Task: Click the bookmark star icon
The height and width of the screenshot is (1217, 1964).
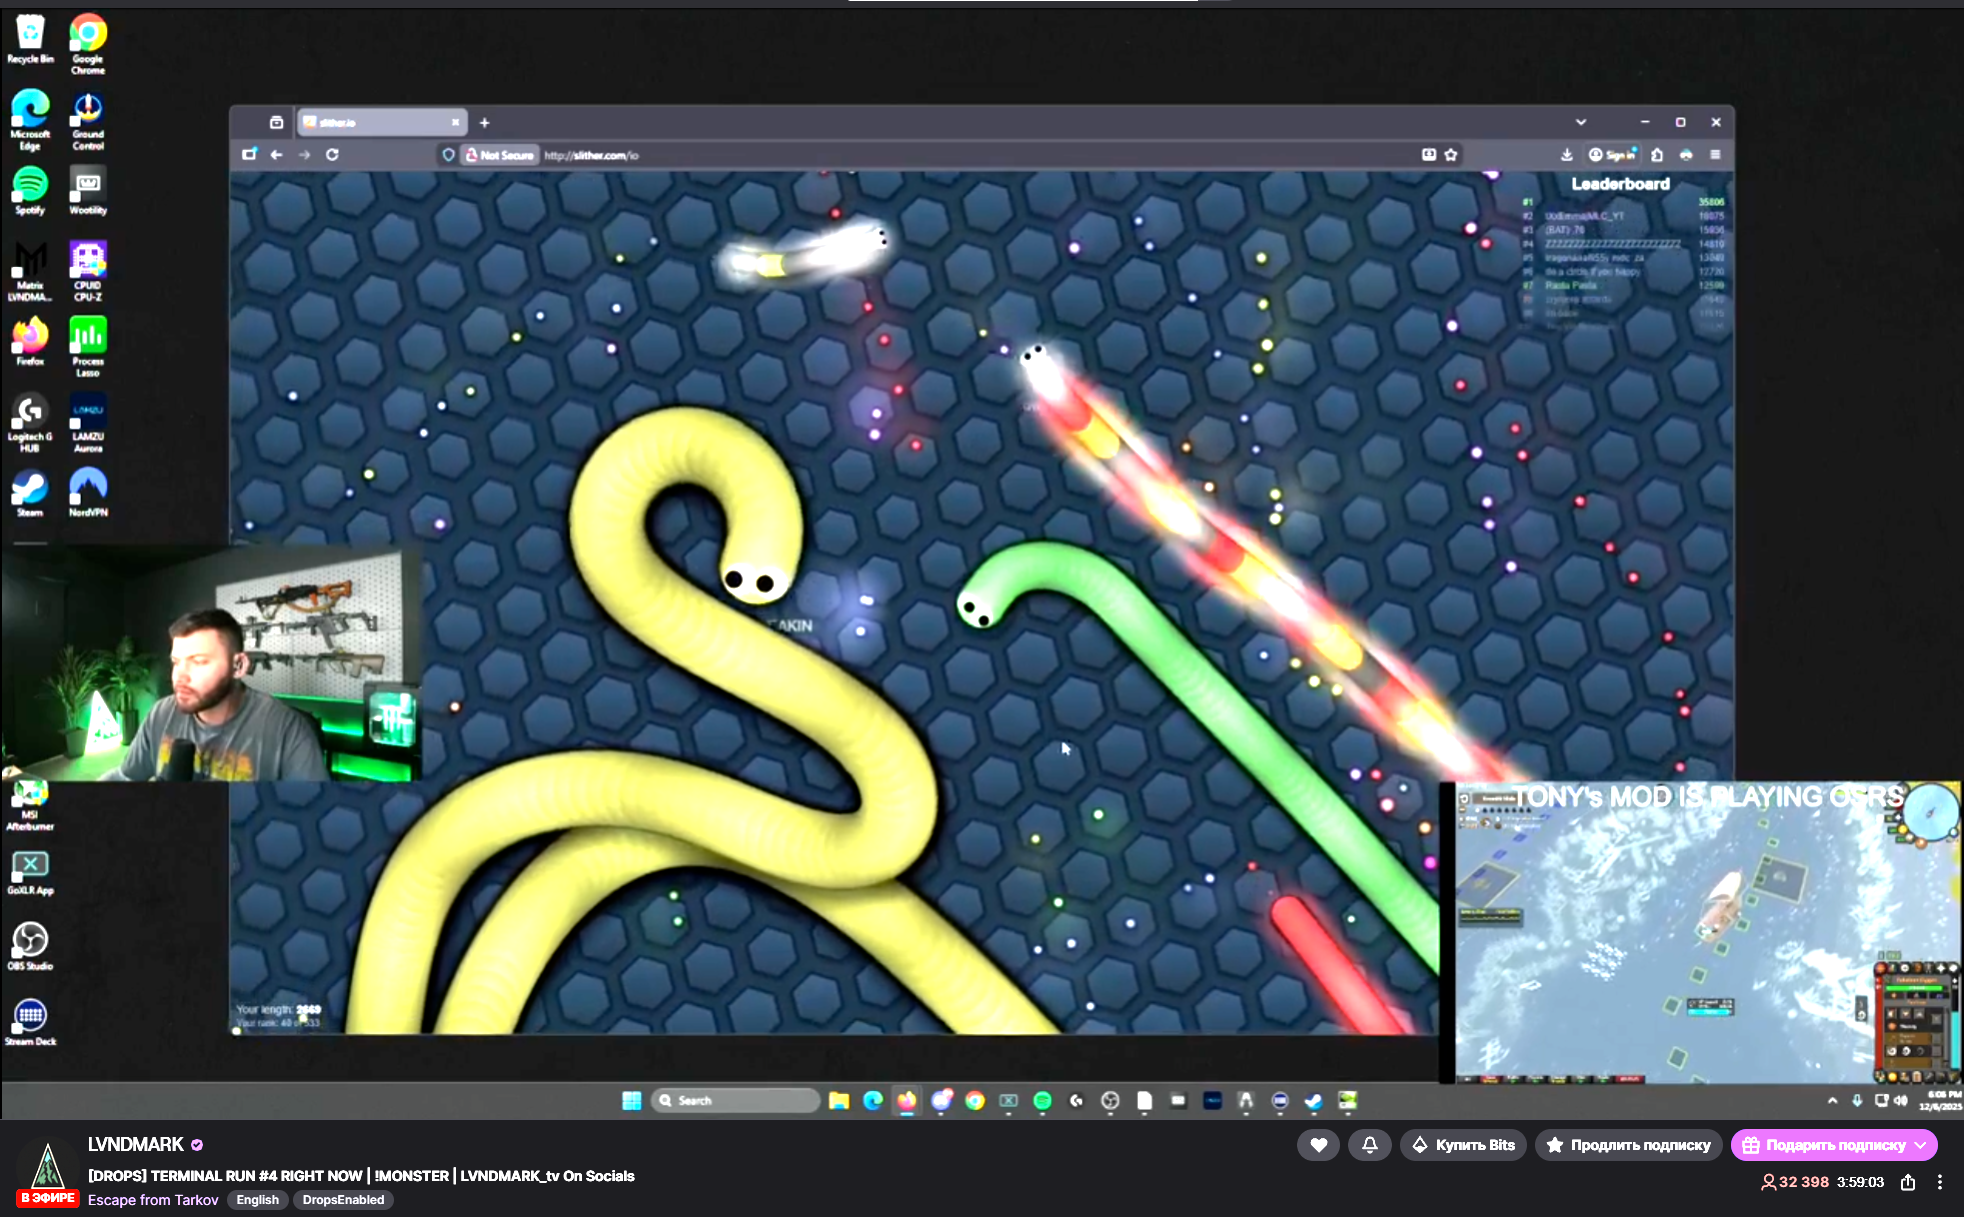Action: click(1451, 154)
